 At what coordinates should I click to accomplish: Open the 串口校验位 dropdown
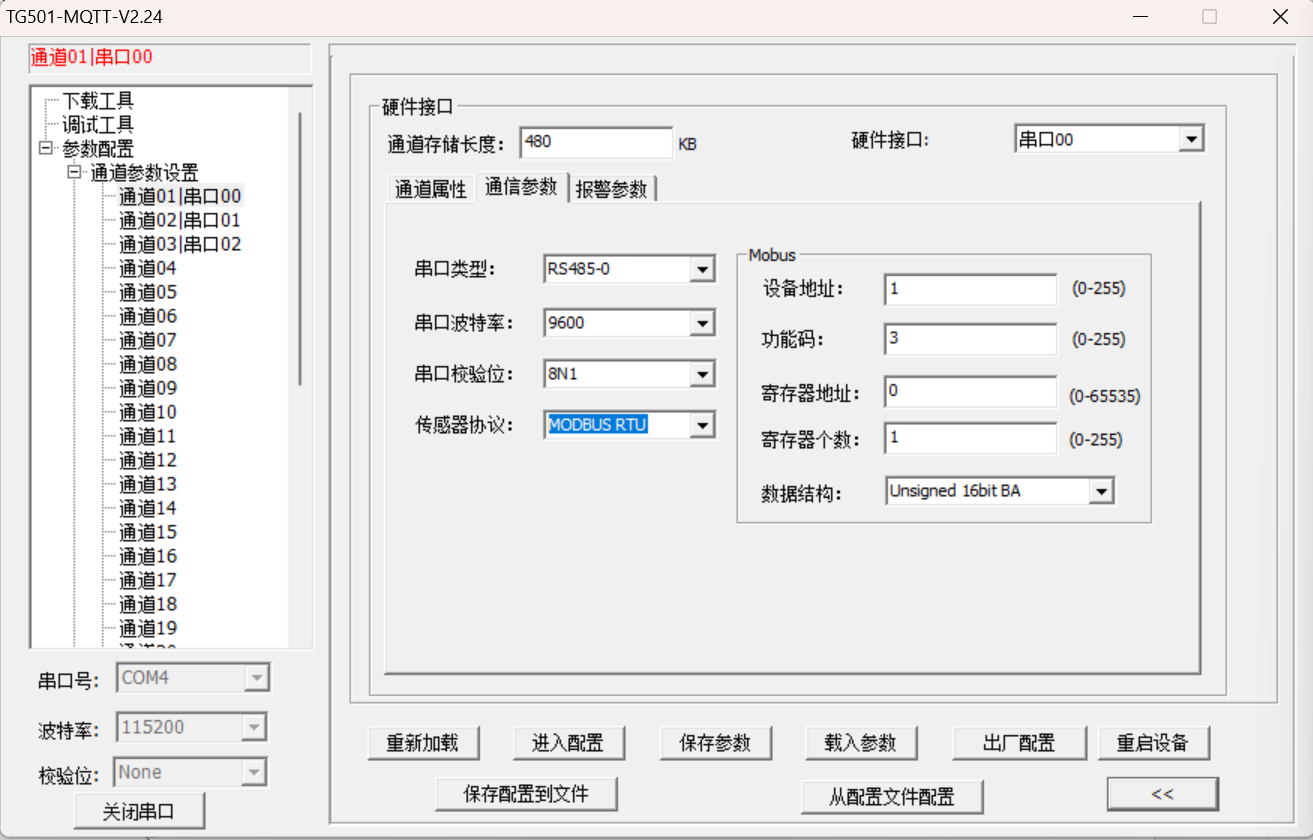click(703, 374)
